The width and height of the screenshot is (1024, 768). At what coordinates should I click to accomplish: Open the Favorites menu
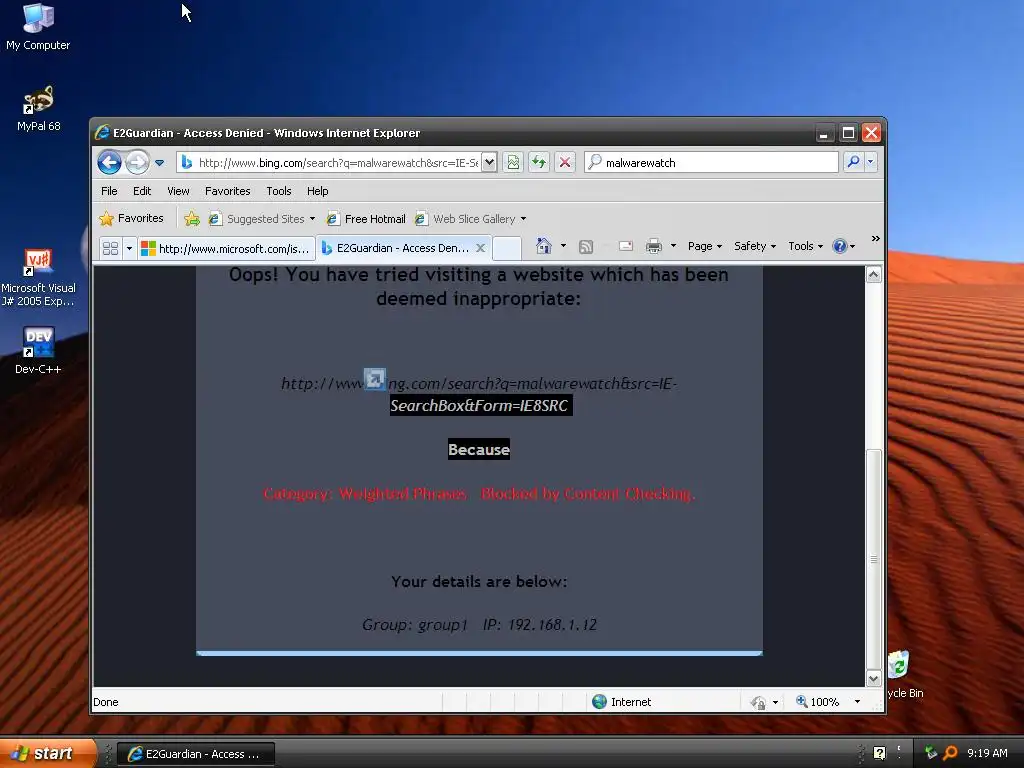(227, 191)
